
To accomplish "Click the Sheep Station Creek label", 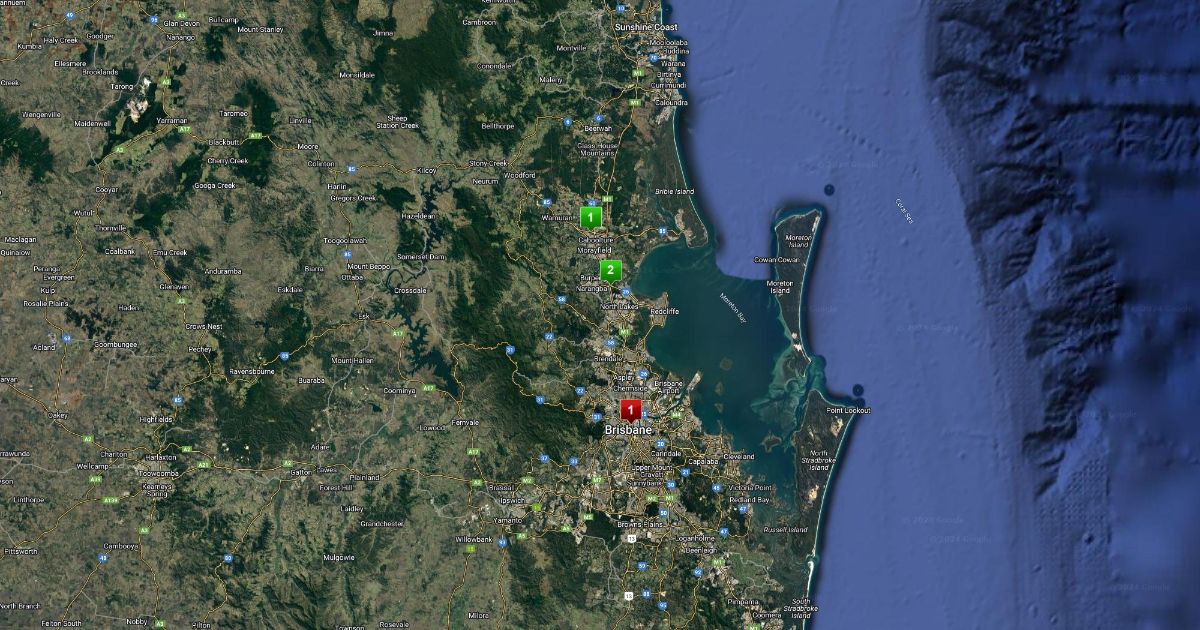I will click(x=397, y=121).
